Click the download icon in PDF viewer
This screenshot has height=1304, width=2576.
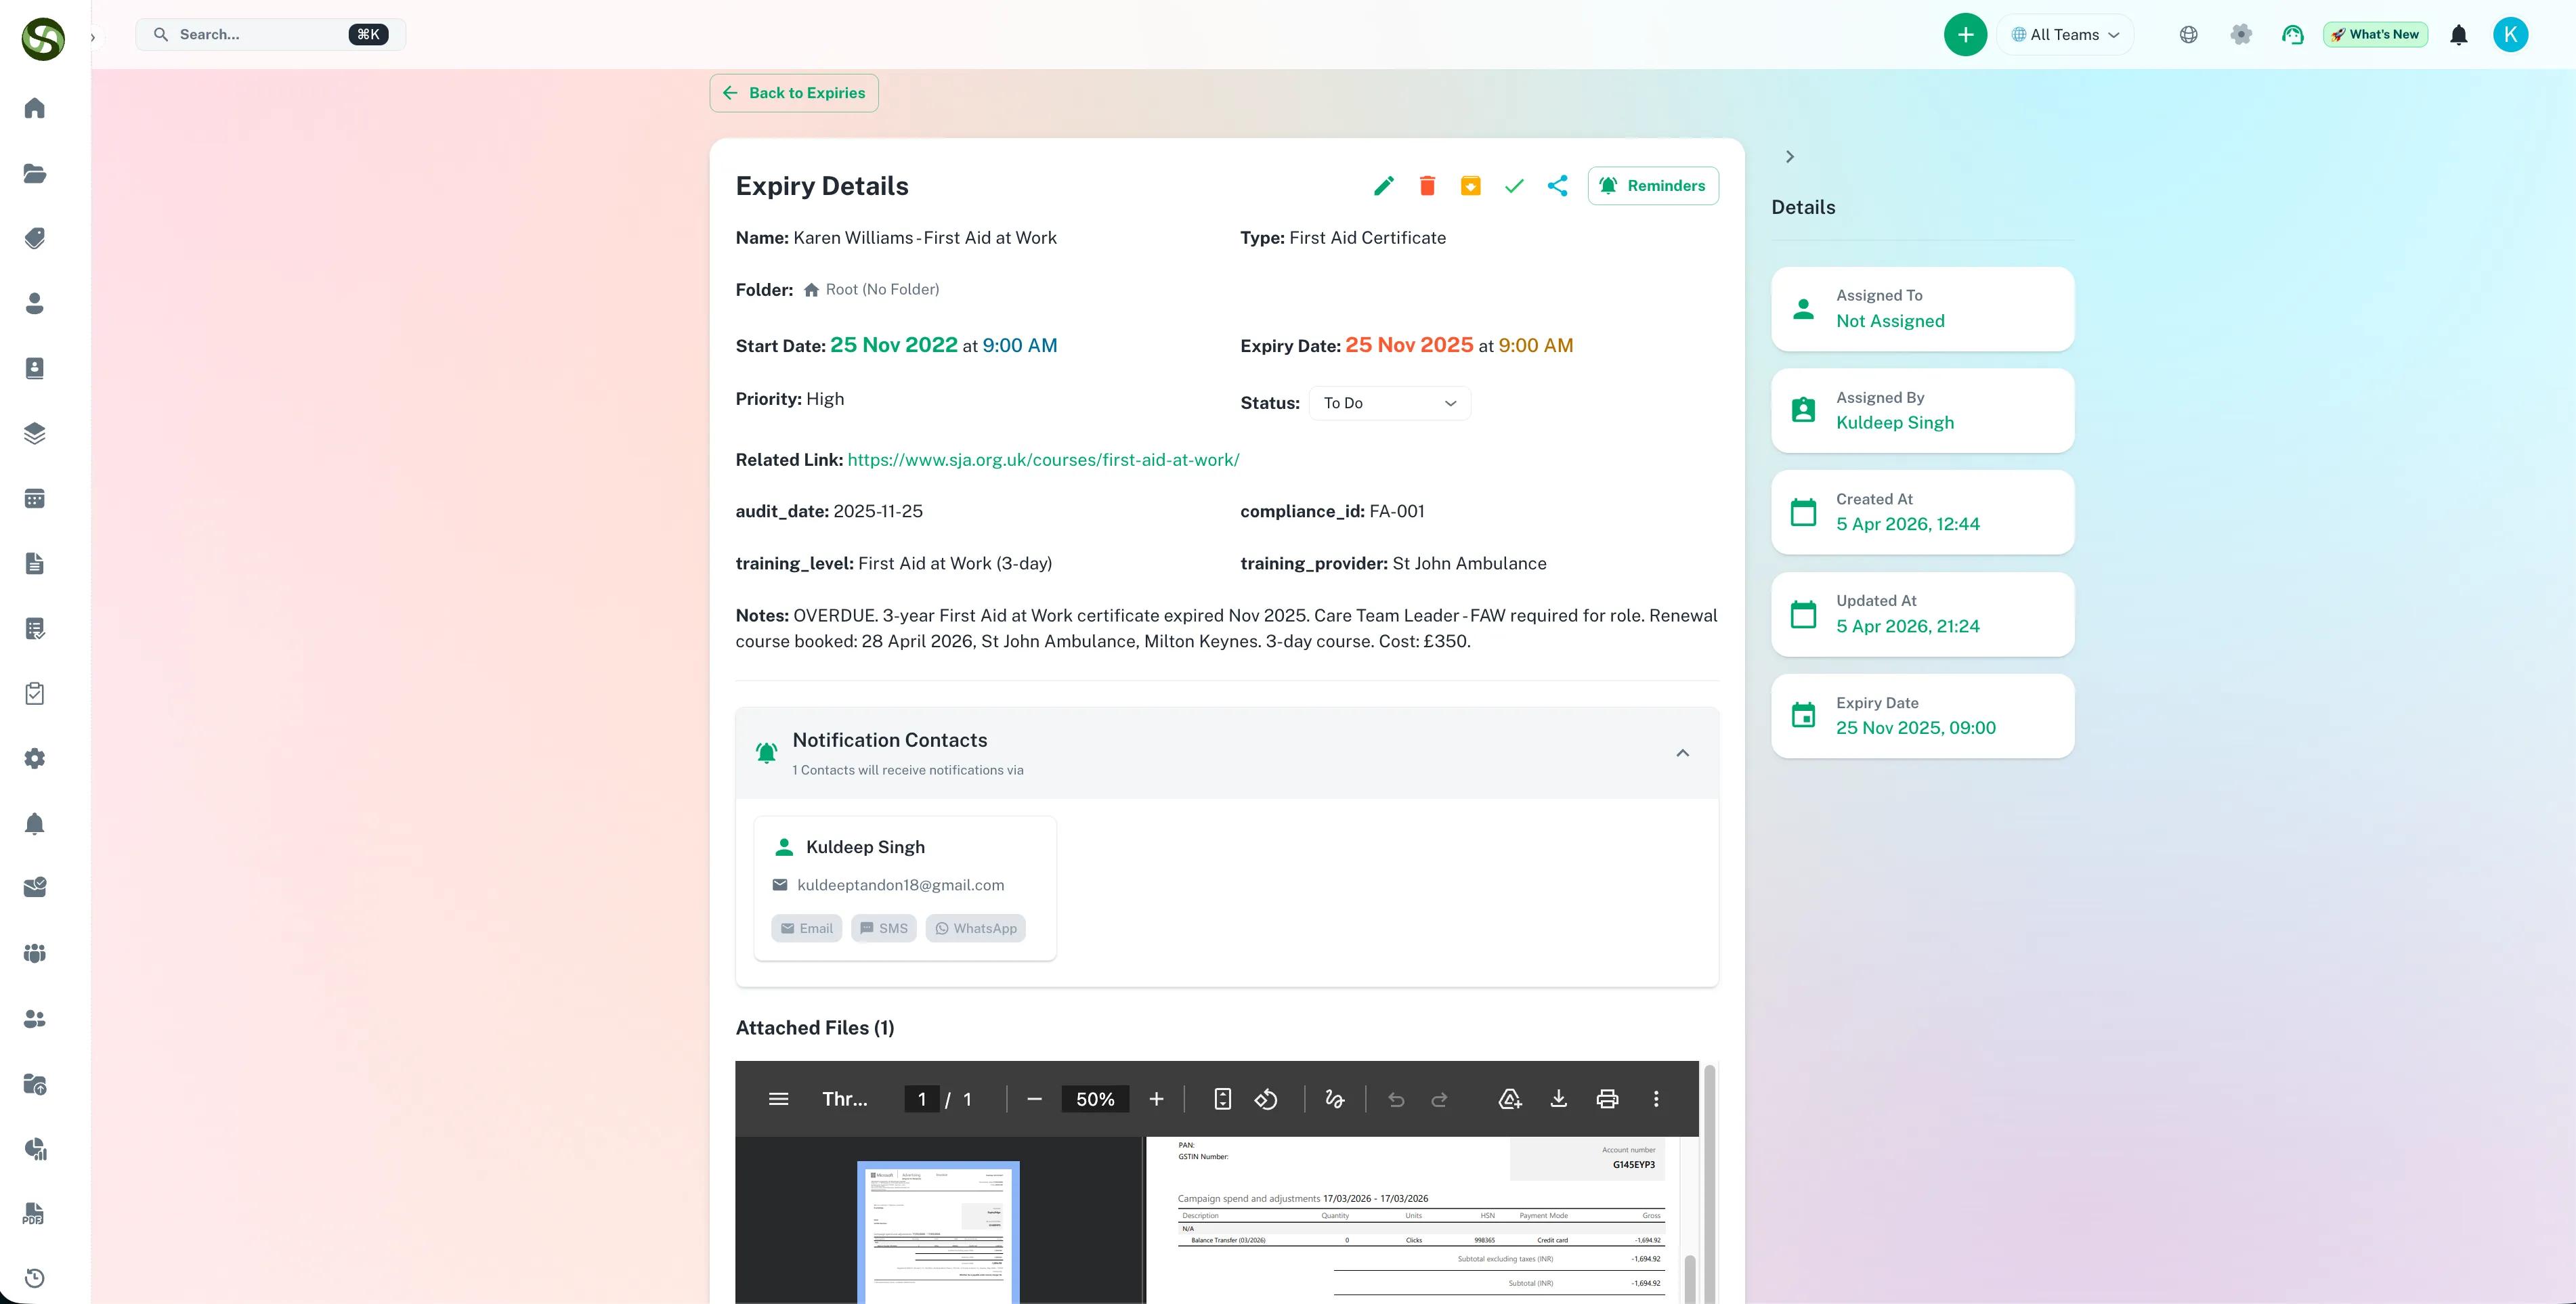[1558, 1099]
